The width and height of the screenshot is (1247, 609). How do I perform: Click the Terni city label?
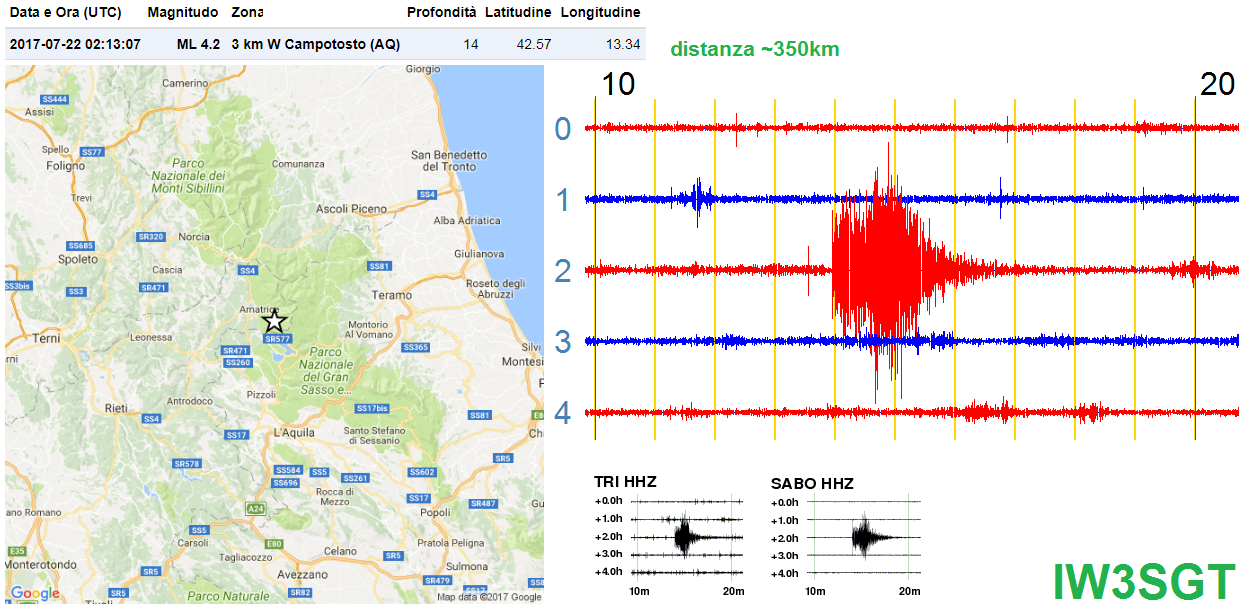[x=46, y=339]
